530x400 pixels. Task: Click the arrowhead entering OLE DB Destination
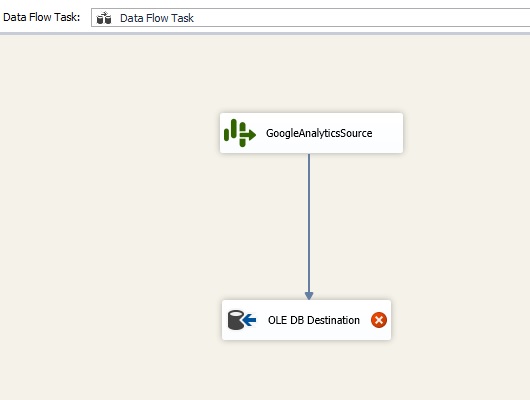pos(309,296)
